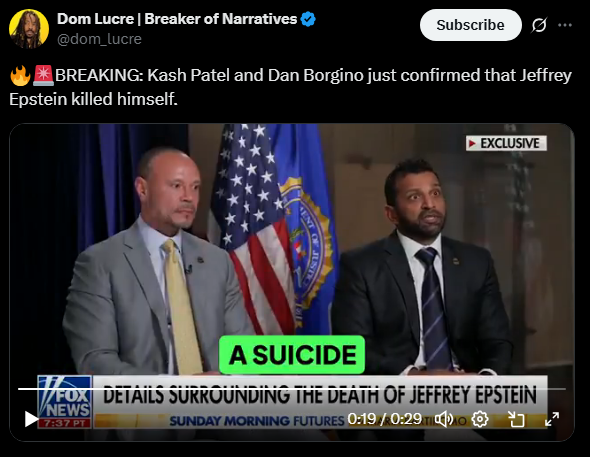Mute the video with the speaker icon
Viewport: 590px width, 457px height.
click(444, 419)
